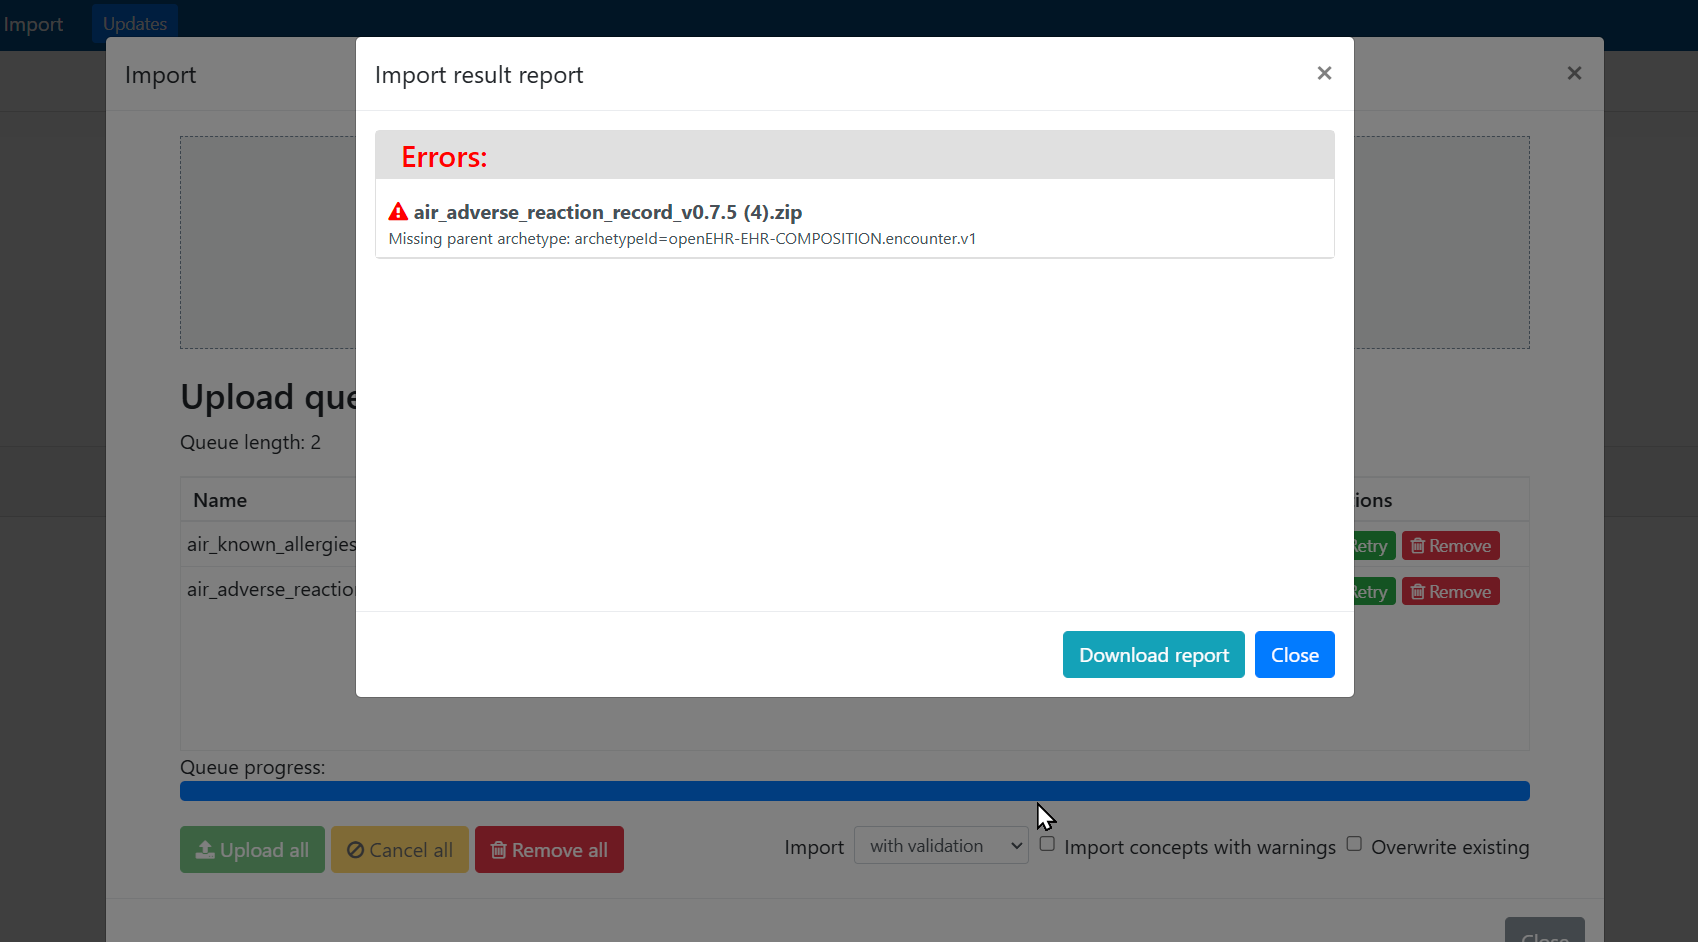
Task: Download the import result report
Action: click(x=1153, y=655)
